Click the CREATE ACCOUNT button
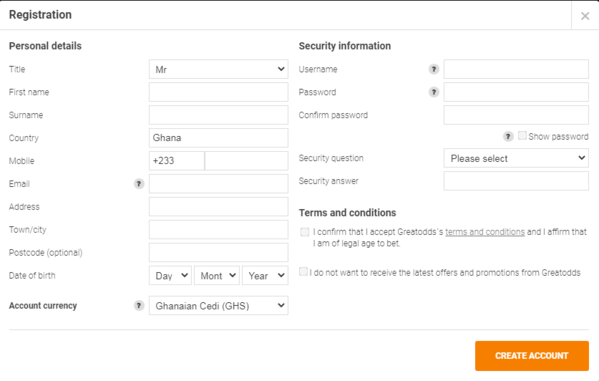This screenshot has width=599, height=381. pos(532,356)
